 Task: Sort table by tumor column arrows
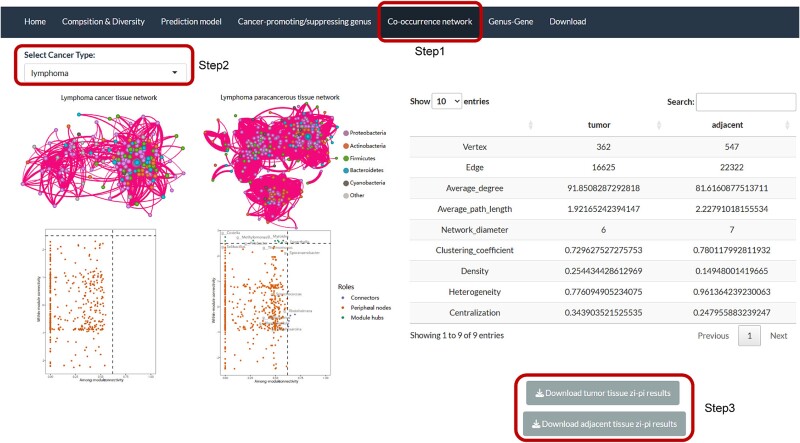click(659, 125)
